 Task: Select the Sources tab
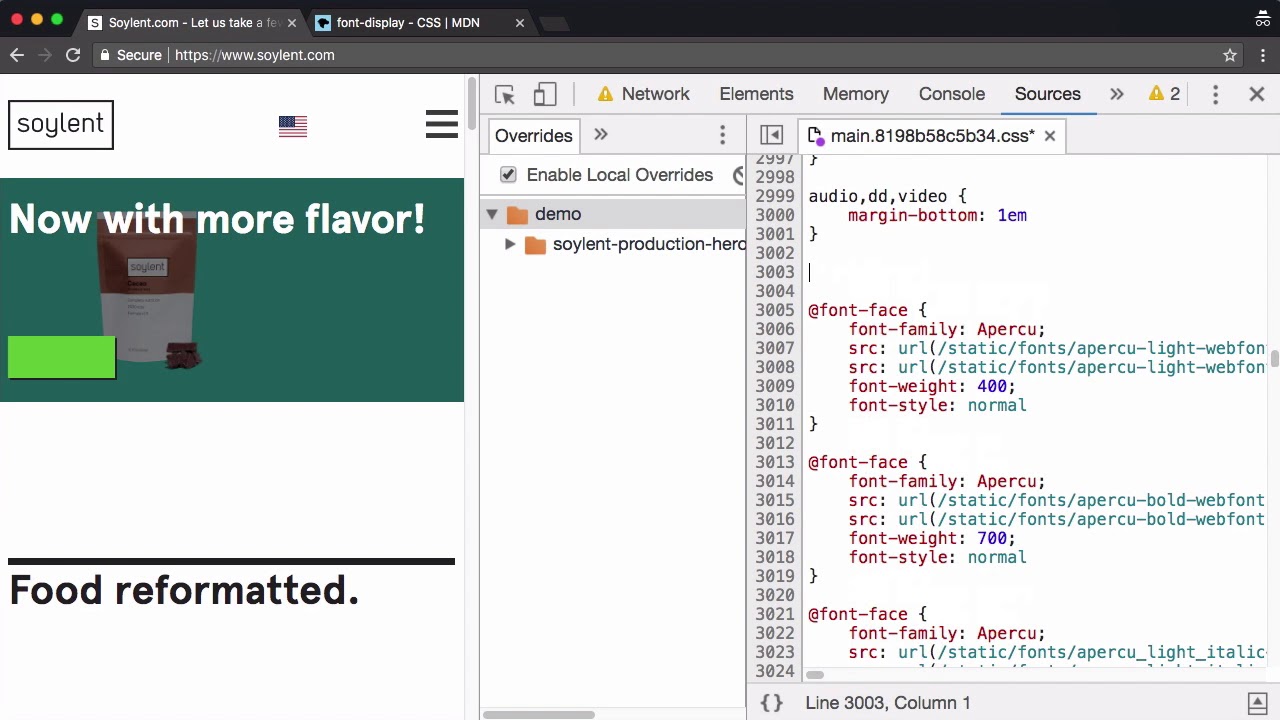(1047, 94)
